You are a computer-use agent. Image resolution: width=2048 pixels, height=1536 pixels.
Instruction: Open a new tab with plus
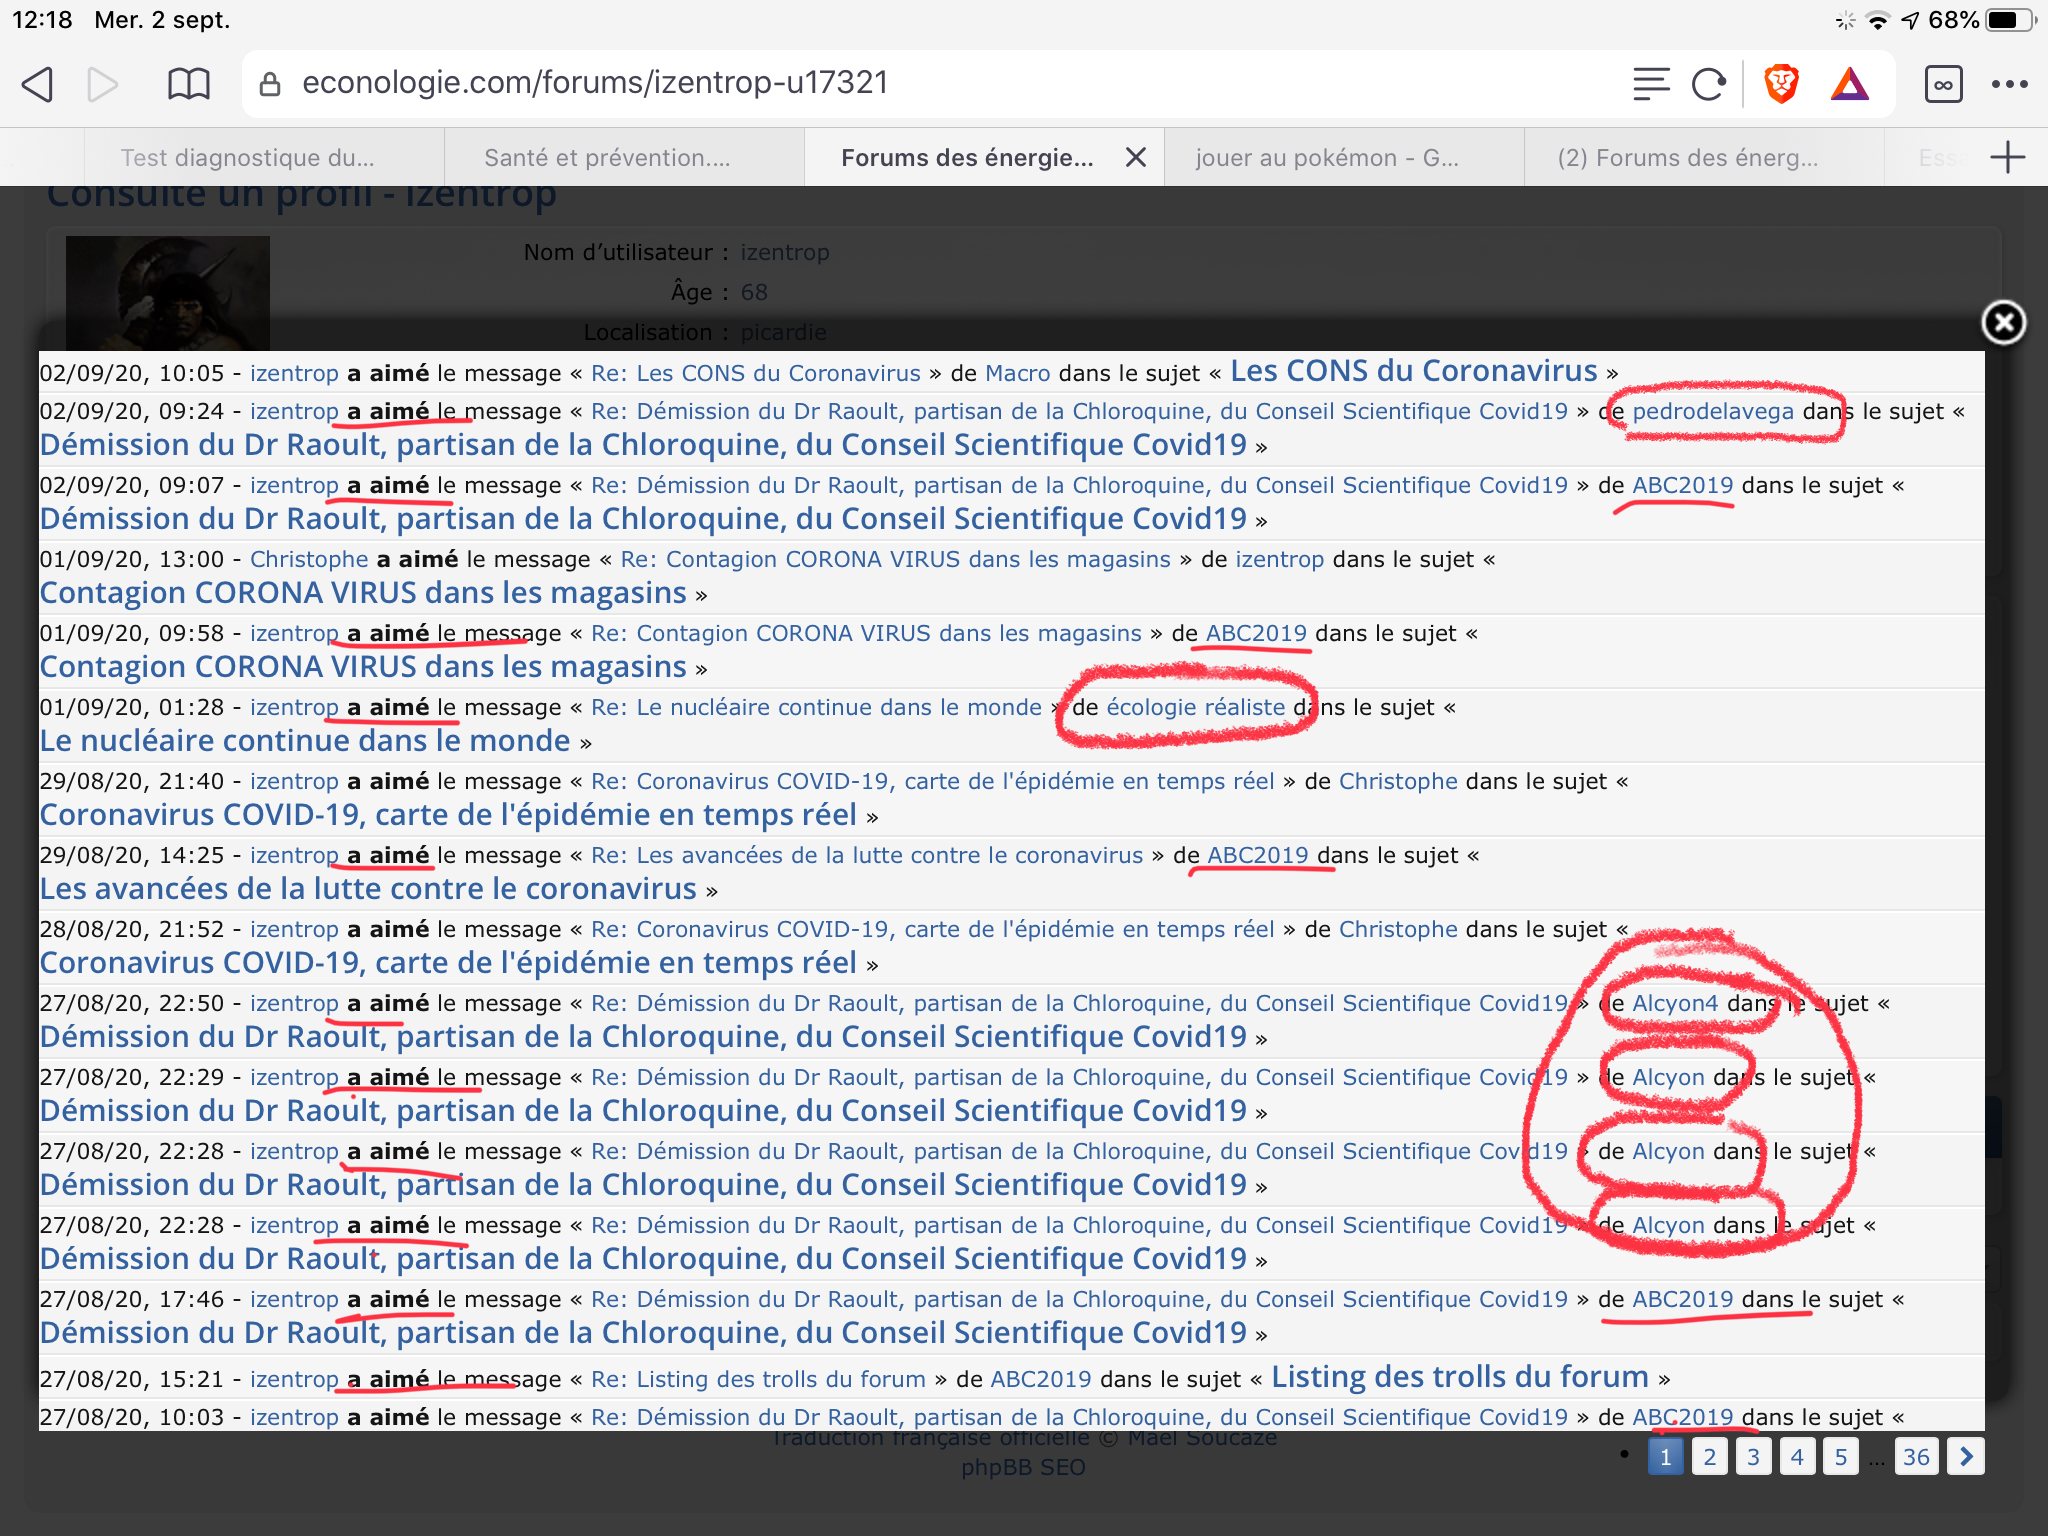coord(2007,157)
